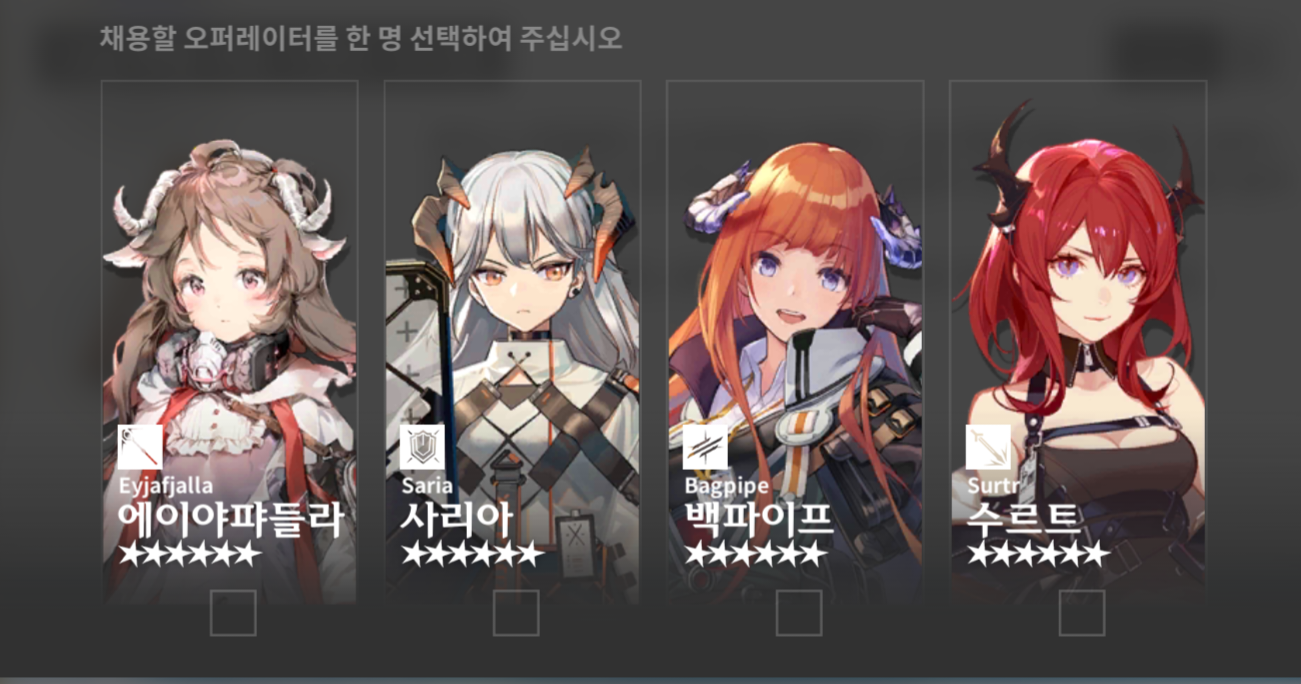The width and height of the screenshot is (1301, 684).
Task: Click the name label 백파이프
Action: tap(758, 519)
